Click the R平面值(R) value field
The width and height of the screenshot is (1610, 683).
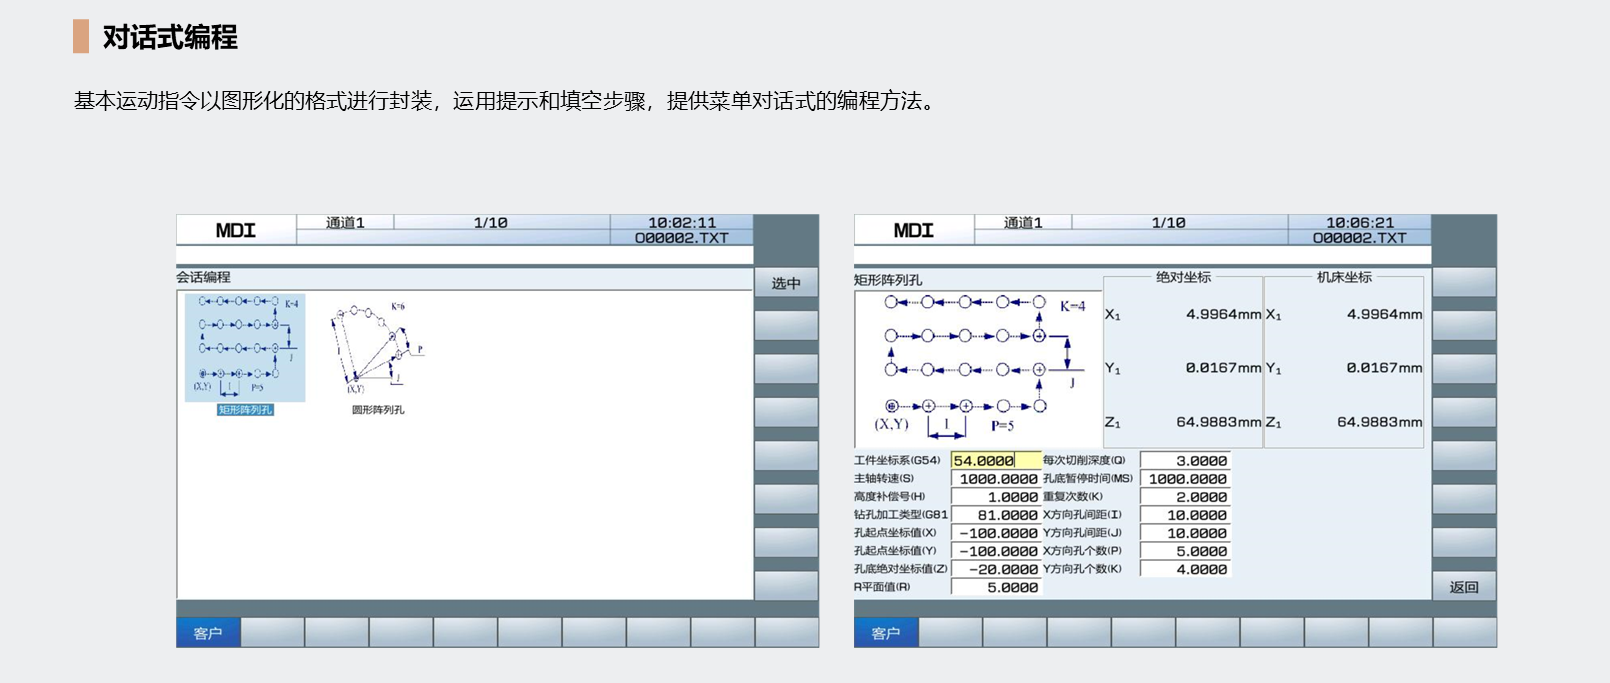995,587
